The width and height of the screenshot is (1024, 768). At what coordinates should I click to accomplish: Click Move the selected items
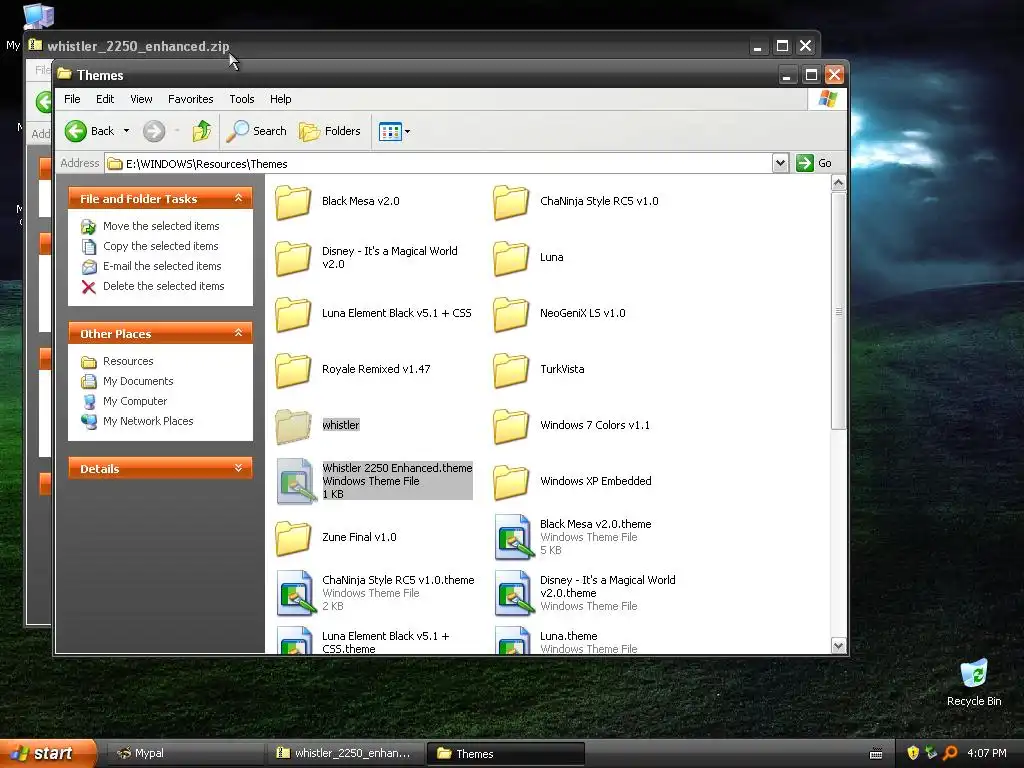pos(161,226)
